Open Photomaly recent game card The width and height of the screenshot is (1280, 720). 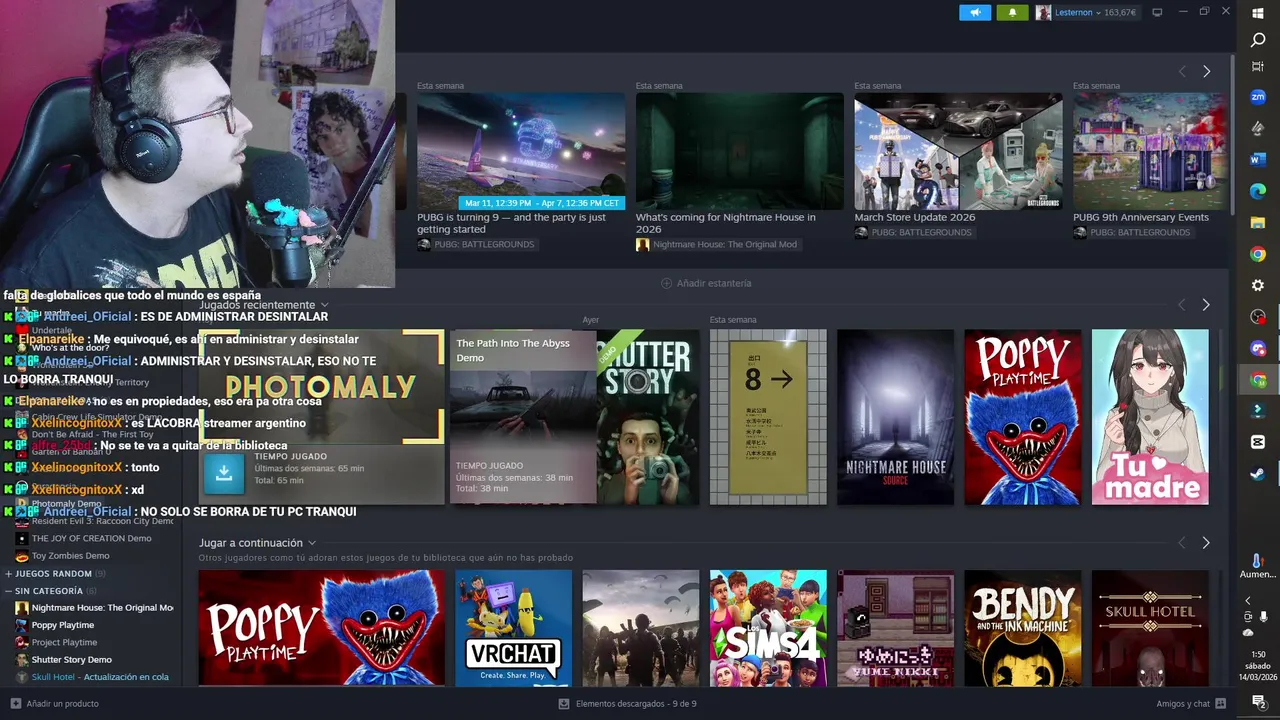point(321,417)
